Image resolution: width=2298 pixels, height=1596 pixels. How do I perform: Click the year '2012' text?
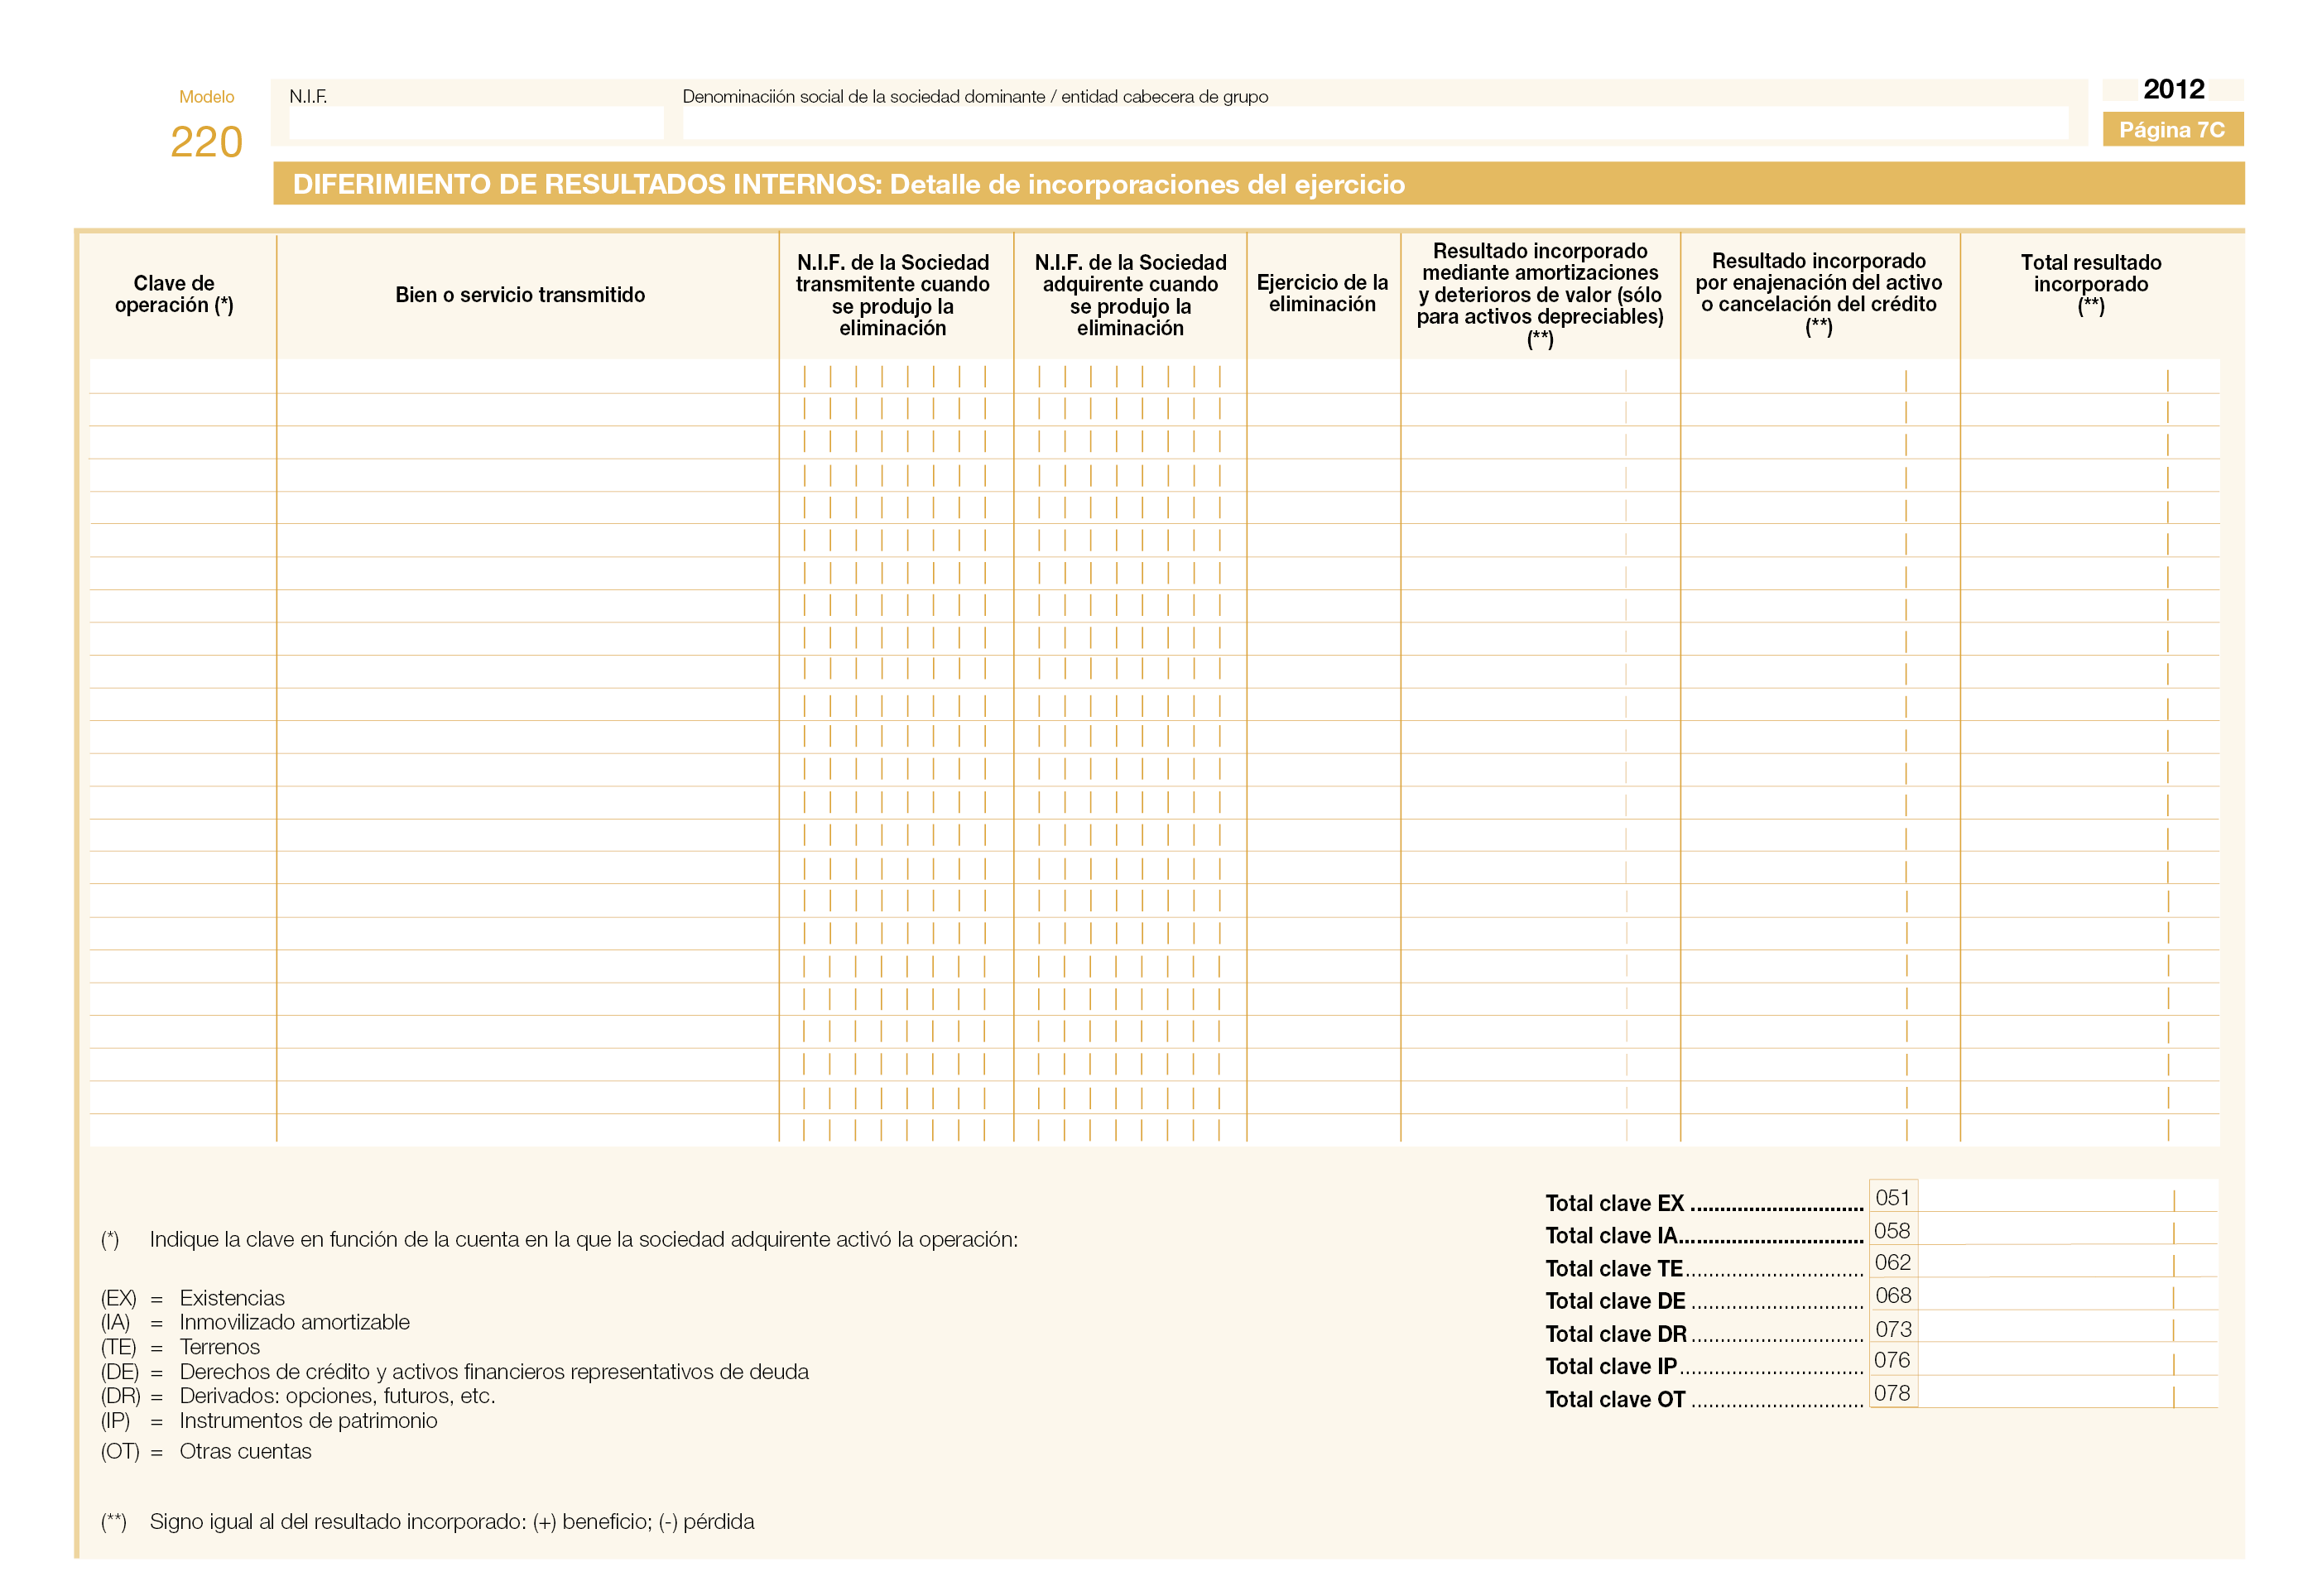(x=2172, y=89)
